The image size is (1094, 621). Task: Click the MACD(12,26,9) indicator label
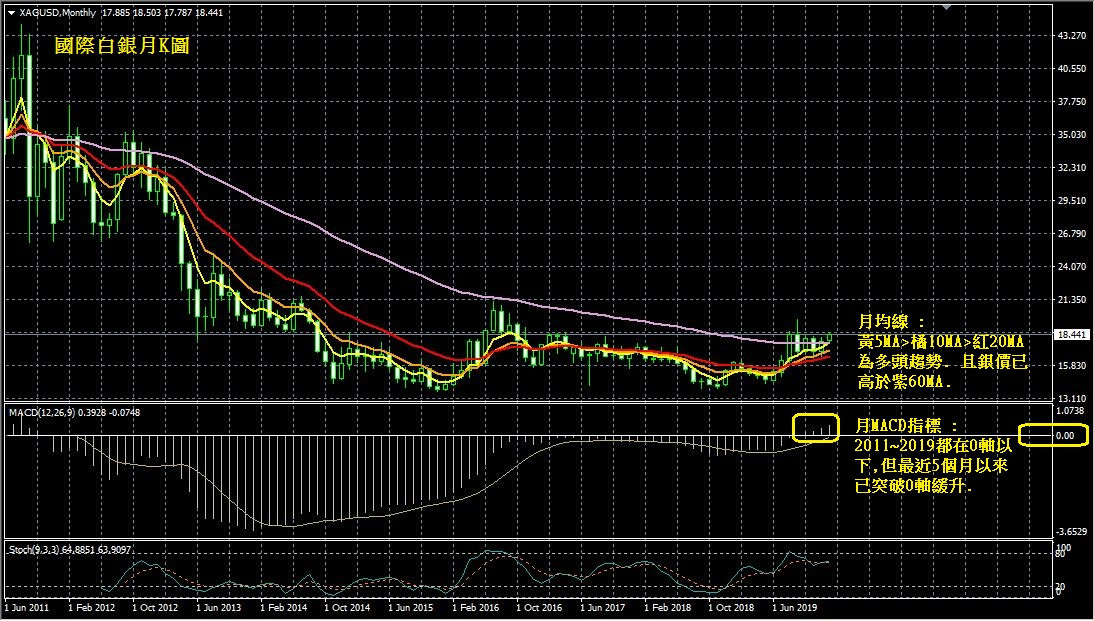43,413
